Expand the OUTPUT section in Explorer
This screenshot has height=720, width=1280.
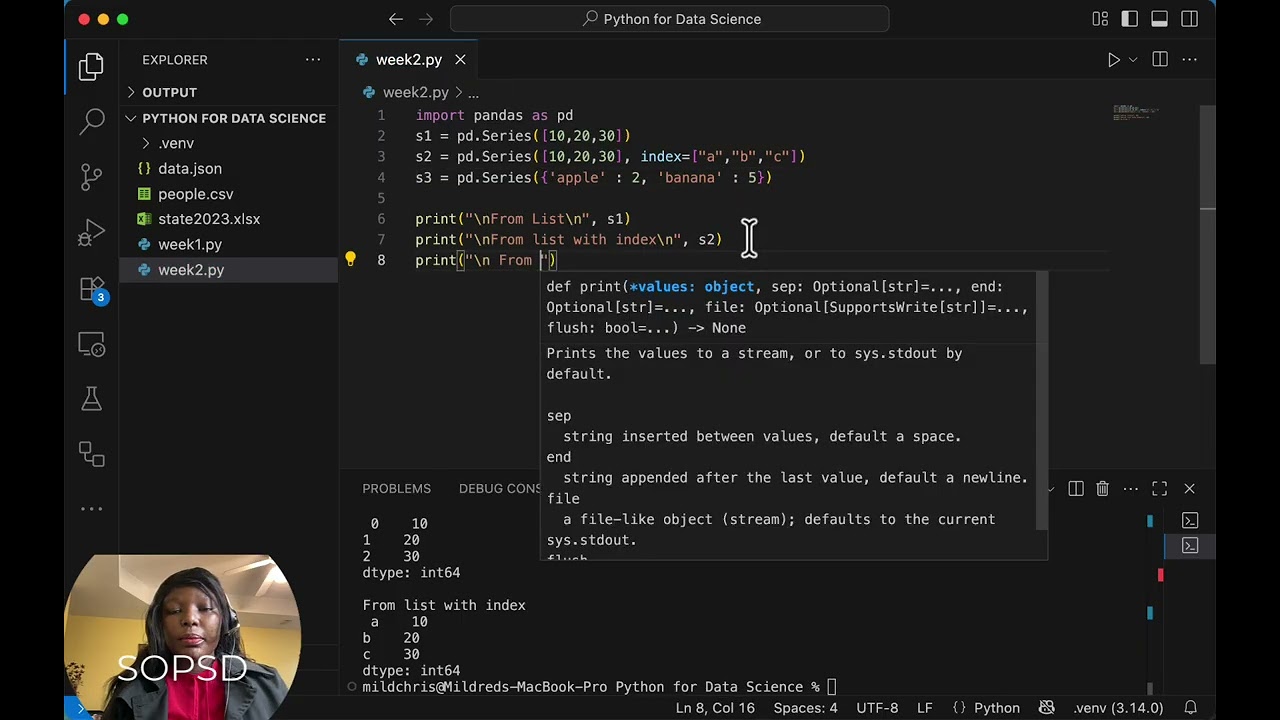coord(229,92)
